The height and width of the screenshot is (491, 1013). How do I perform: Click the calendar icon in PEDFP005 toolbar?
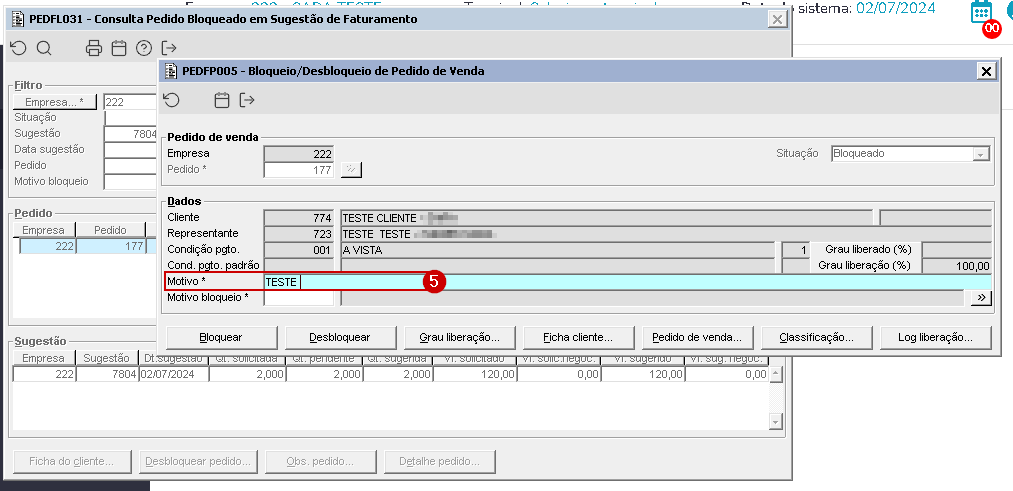pyautogui.click(x=222, y=100)
